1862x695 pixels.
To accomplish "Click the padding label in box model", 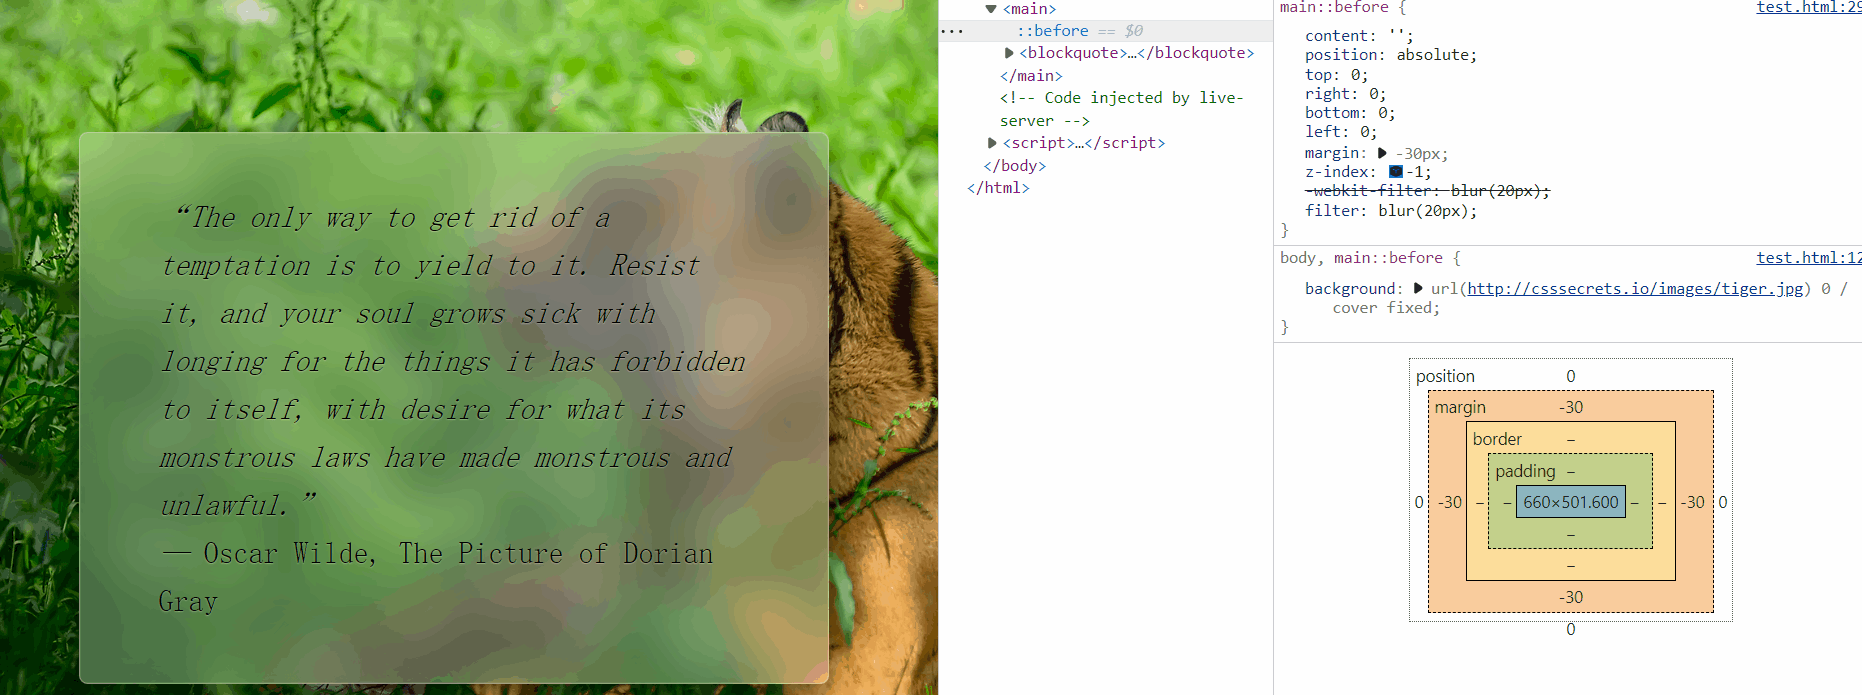I will click(x=1525, y=471).
